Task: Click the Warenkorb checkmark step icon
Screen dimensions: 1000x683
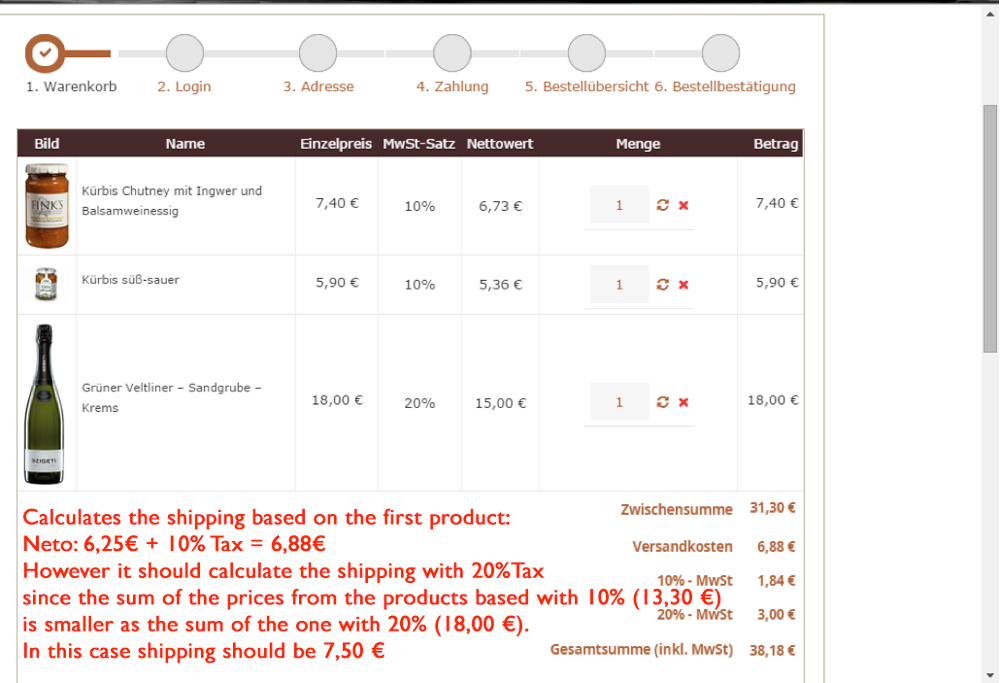Action: click(x=44, y=52)
